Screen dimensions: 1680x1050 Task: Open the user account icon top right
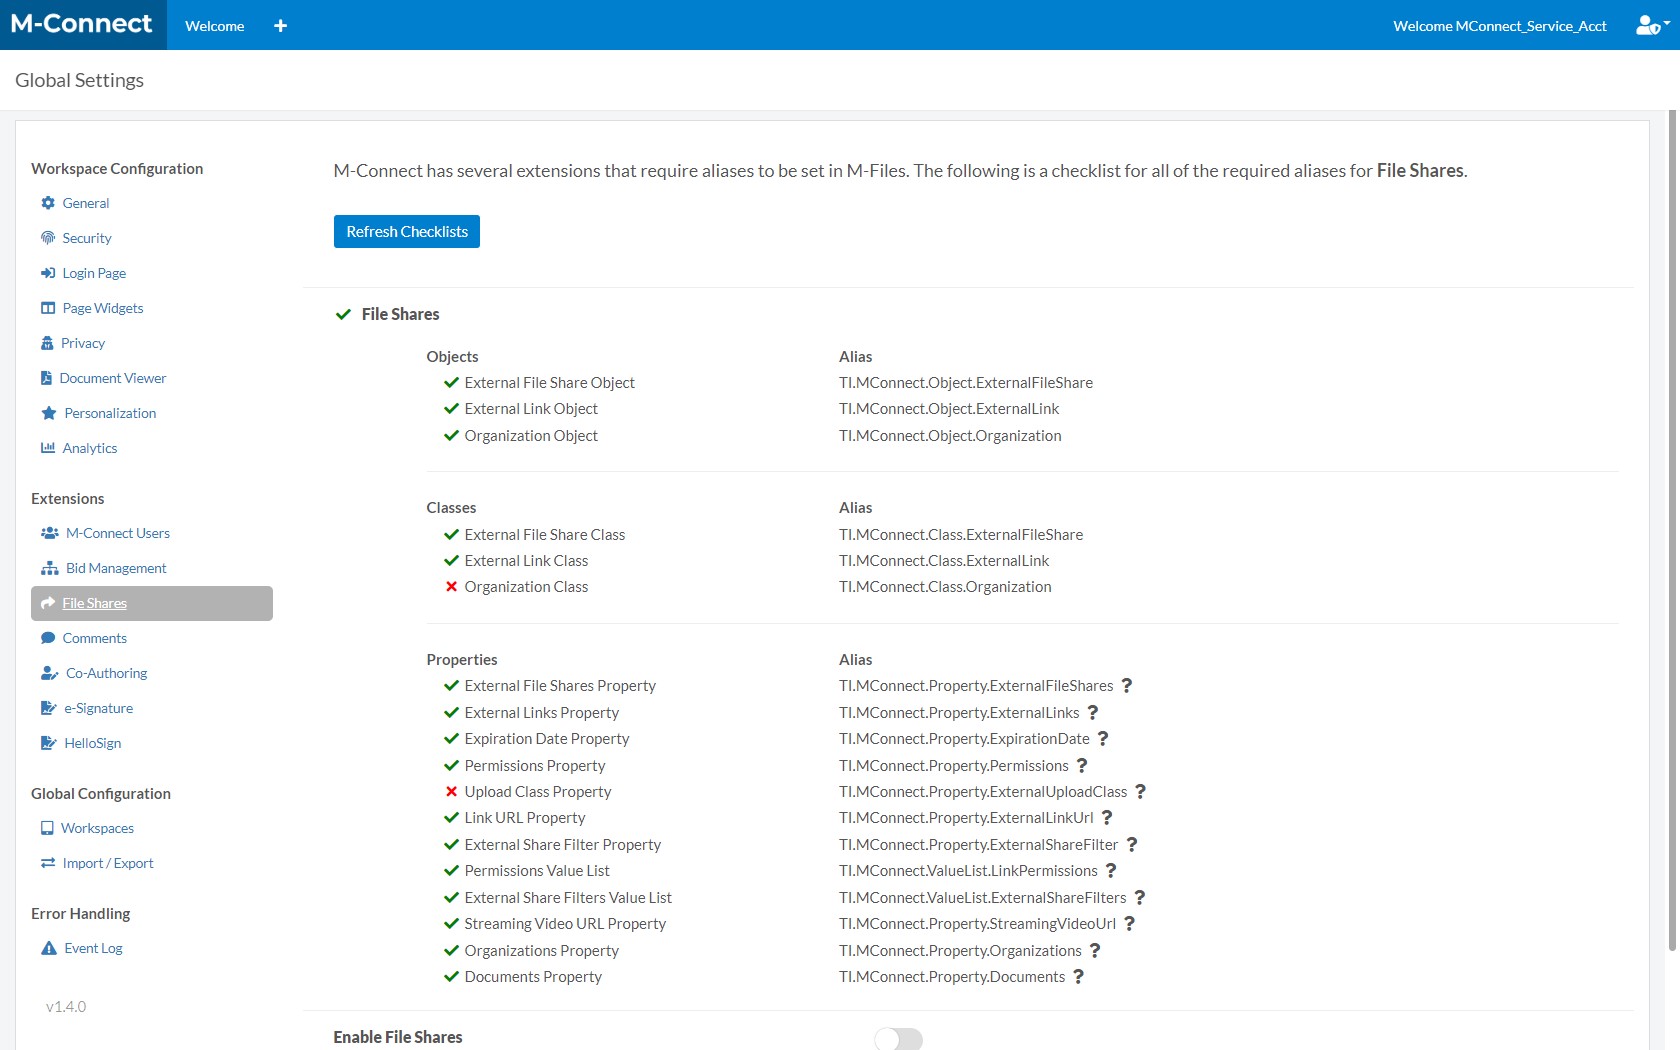pyautogui.click(x=1646, y=25)
